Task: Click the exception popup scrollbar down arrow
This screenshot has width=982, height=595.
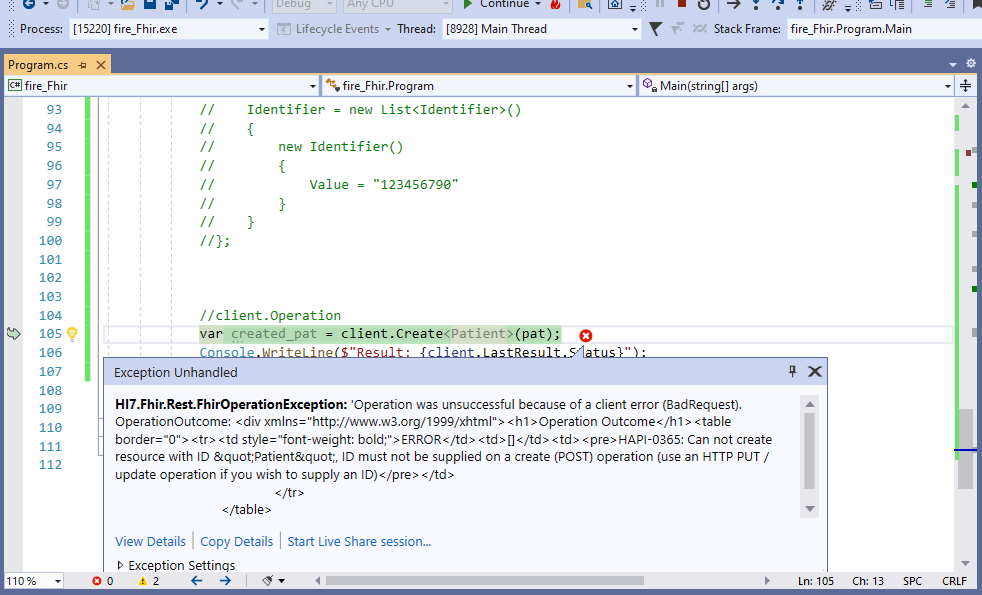Action: pyautogui.click(x=810, y=508)
